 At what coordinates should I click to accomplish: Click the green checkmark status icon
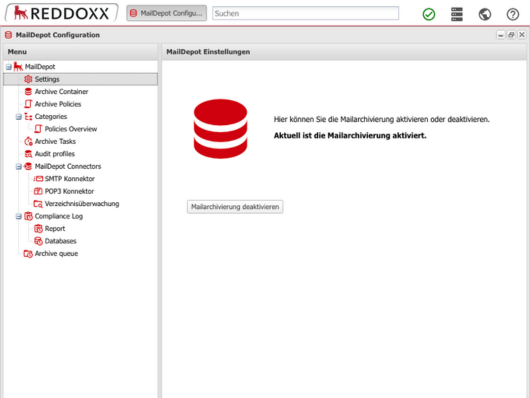[429, 14]
